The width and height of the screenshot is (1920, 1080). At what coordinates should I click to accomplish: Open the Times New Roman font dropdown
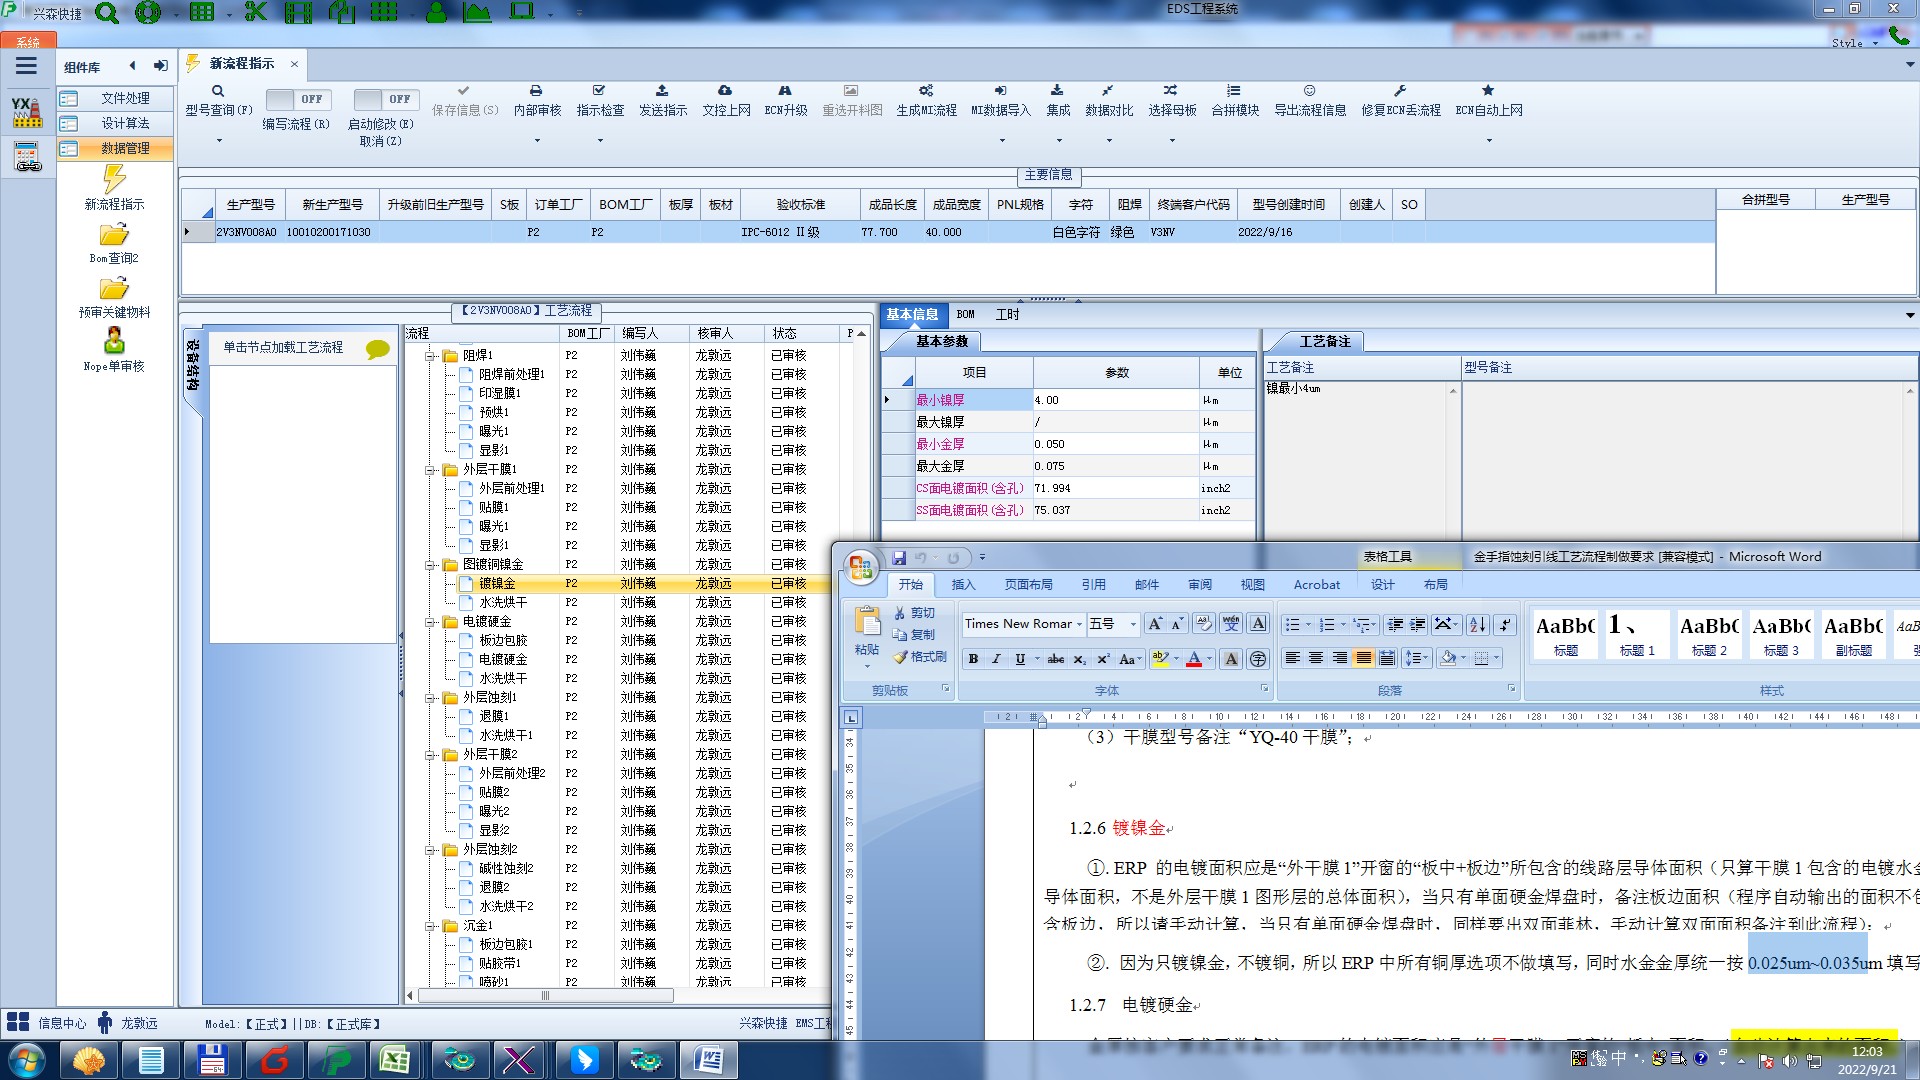point(1079,624)
